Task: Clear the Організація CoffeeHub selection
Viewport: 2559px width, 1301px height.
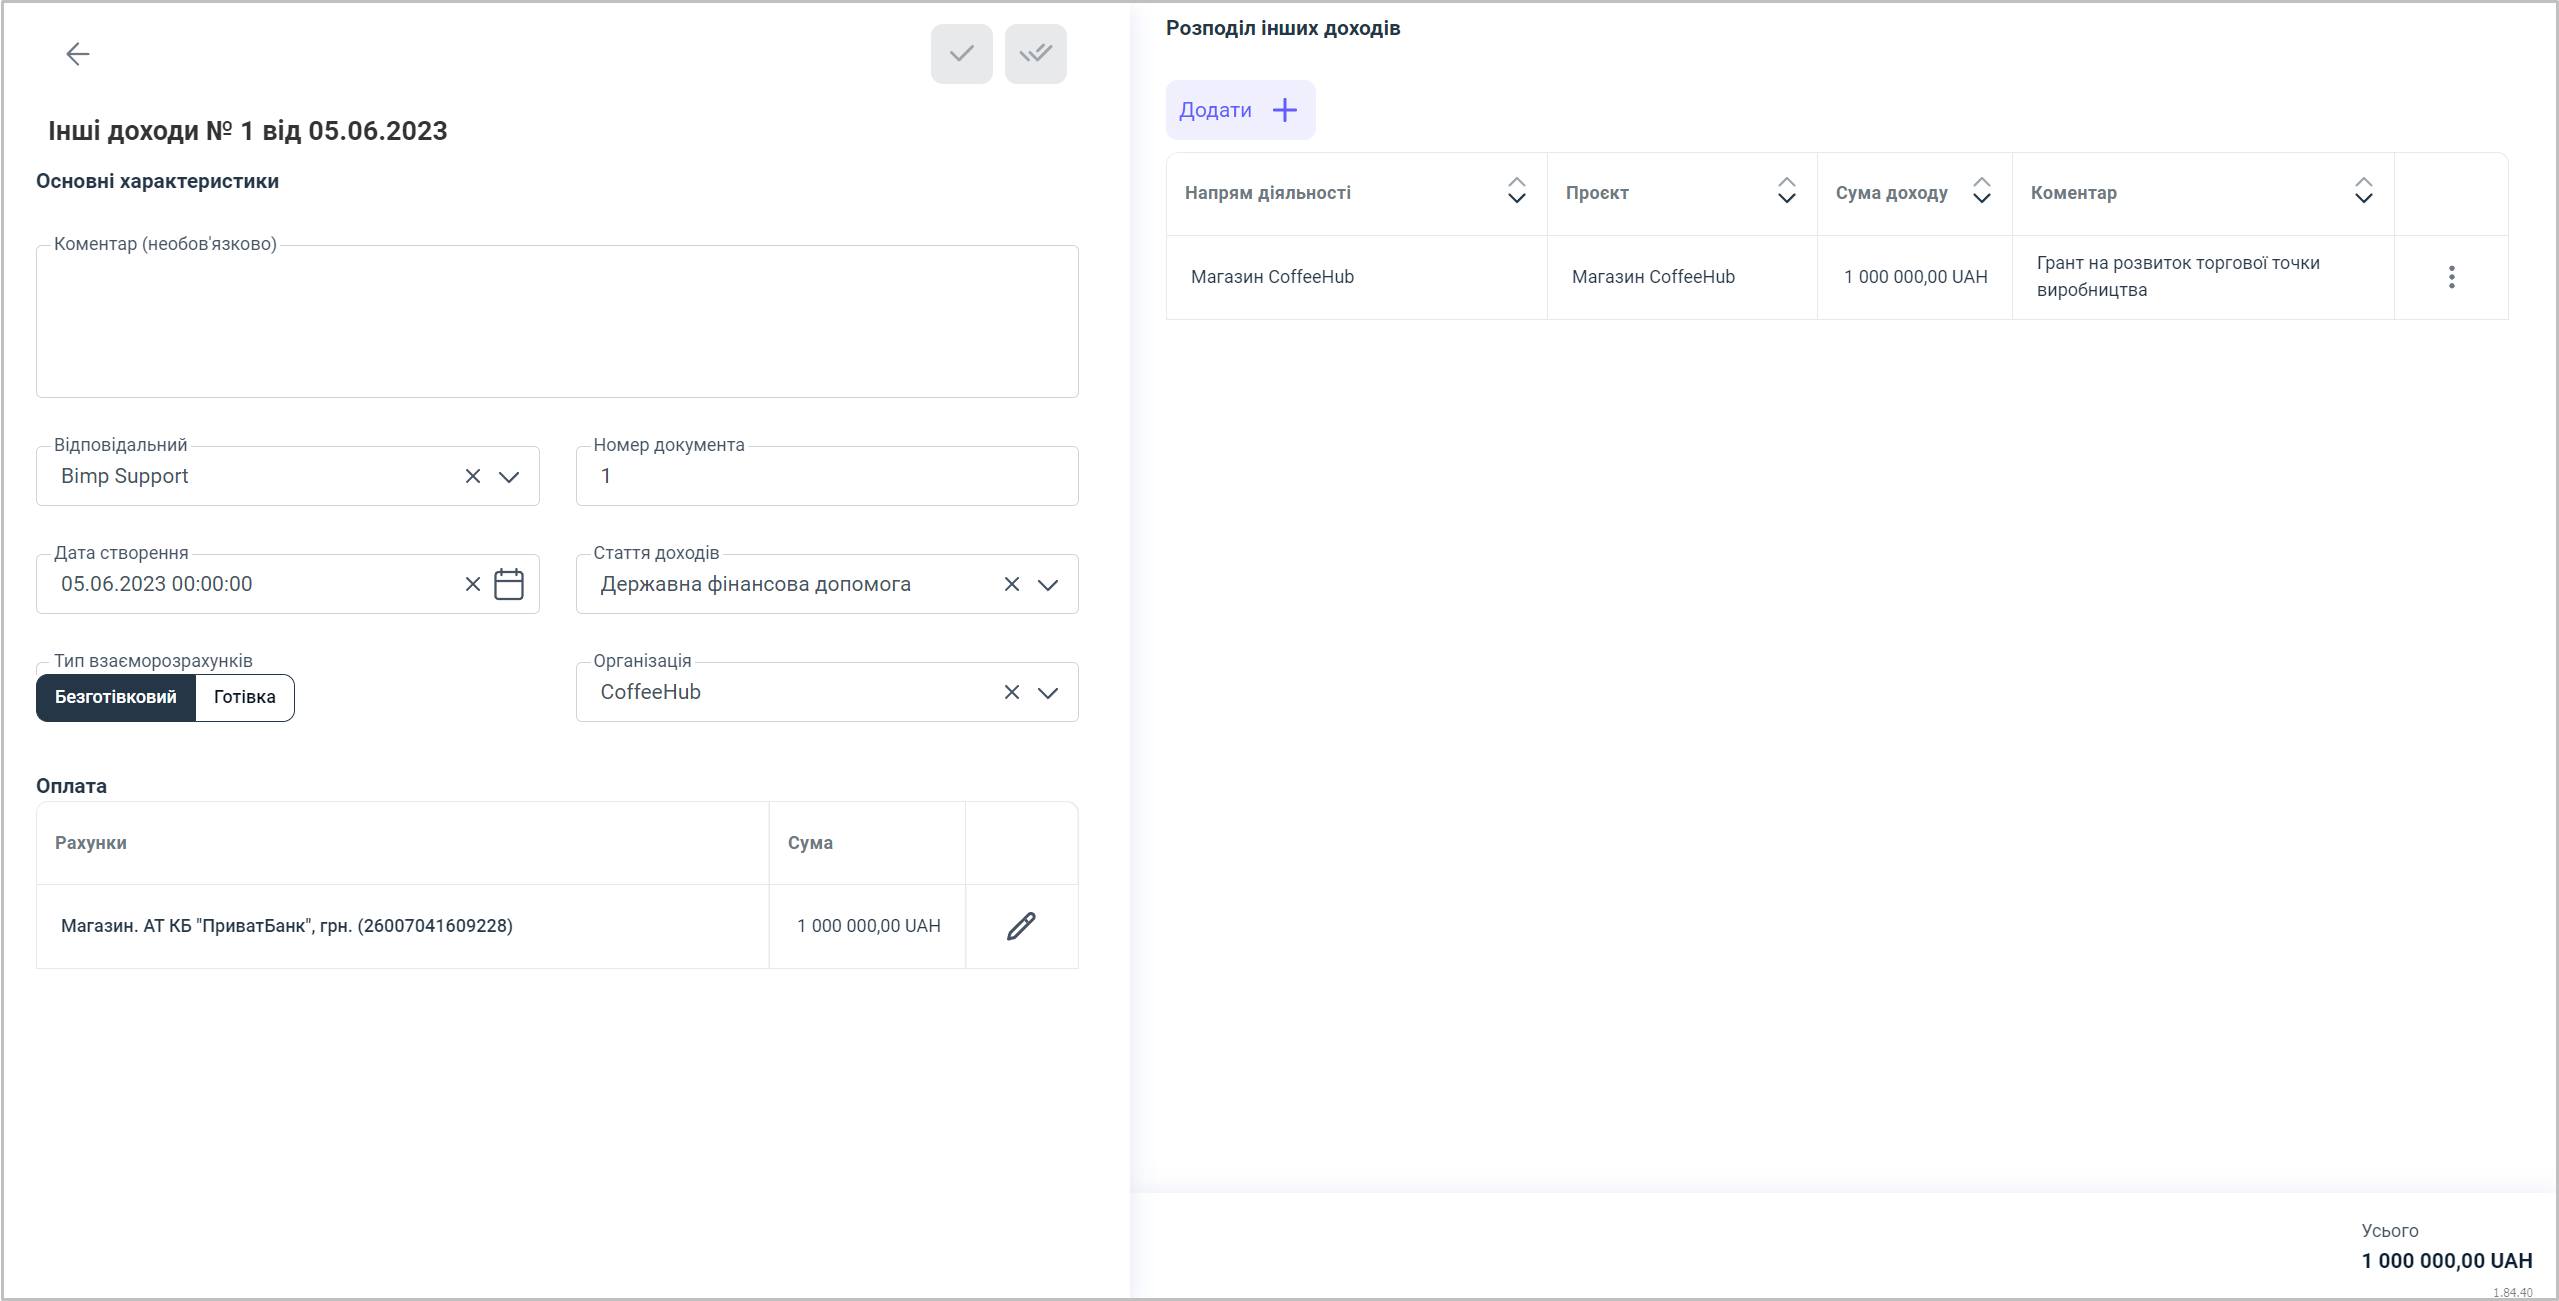Action: (x=1012, y=692)
